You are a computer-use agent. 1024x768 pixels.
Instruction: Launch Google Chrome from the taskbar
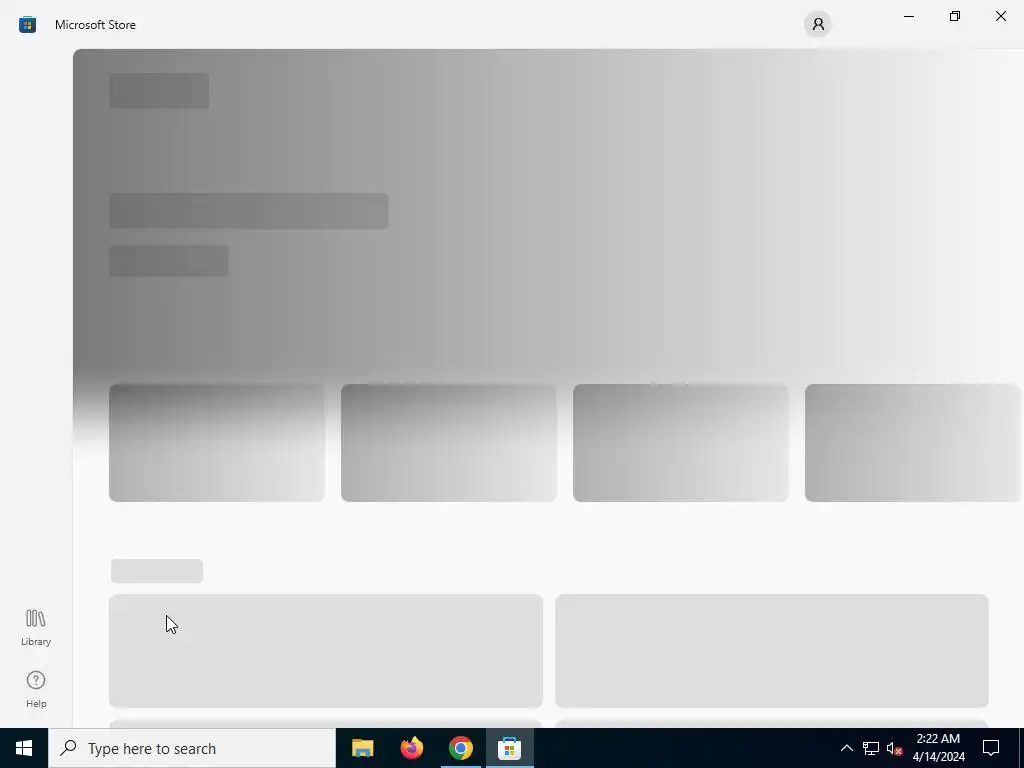pyautogui.click(x=460, y=748)
